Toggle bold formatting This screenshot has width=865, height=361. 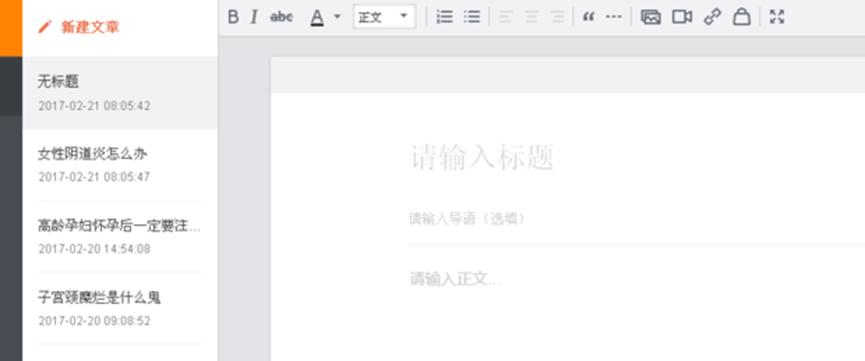pos(233,17)
